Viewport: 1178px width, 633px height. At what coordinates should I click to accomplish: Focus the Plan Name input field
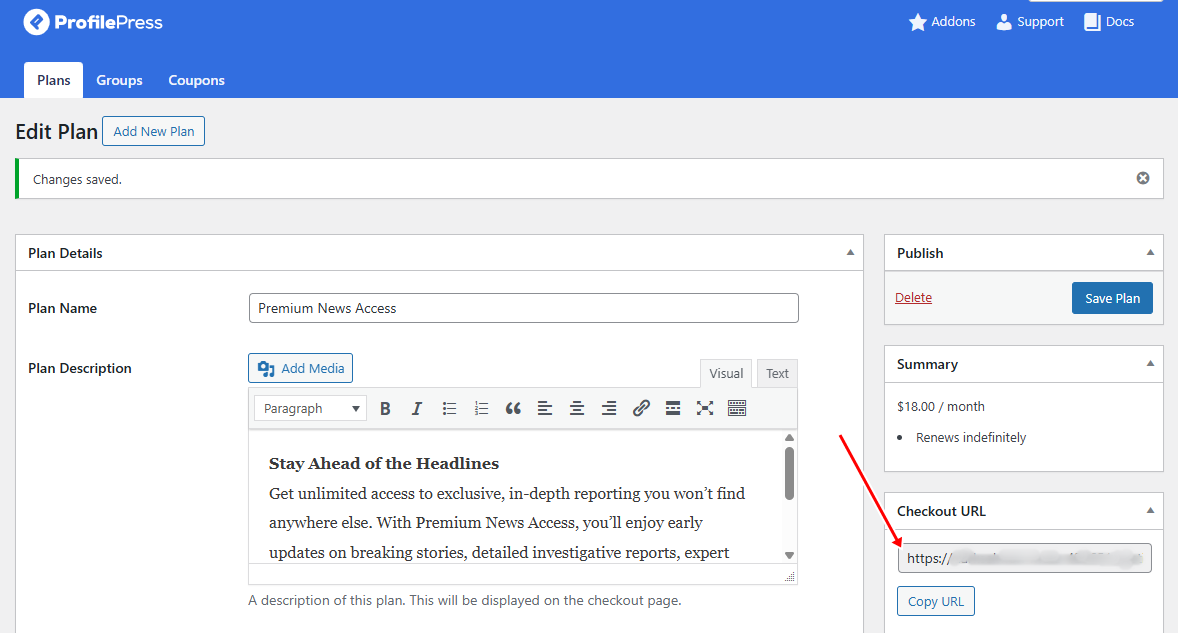pos(524,308)
